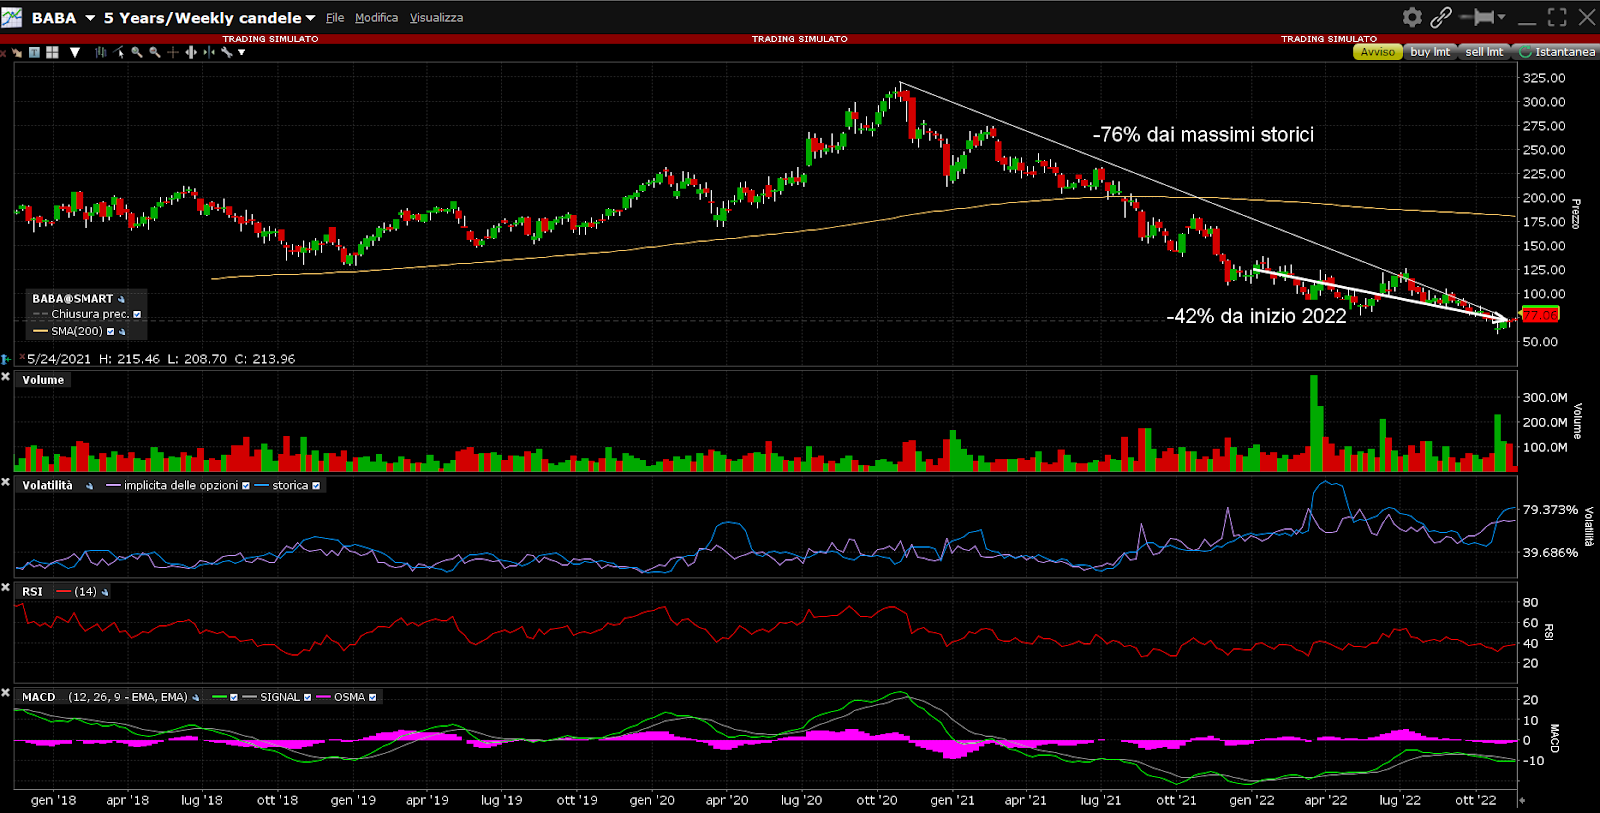
Task: Click the BABA@SMART legend label
Action: [x=72, y=299]
